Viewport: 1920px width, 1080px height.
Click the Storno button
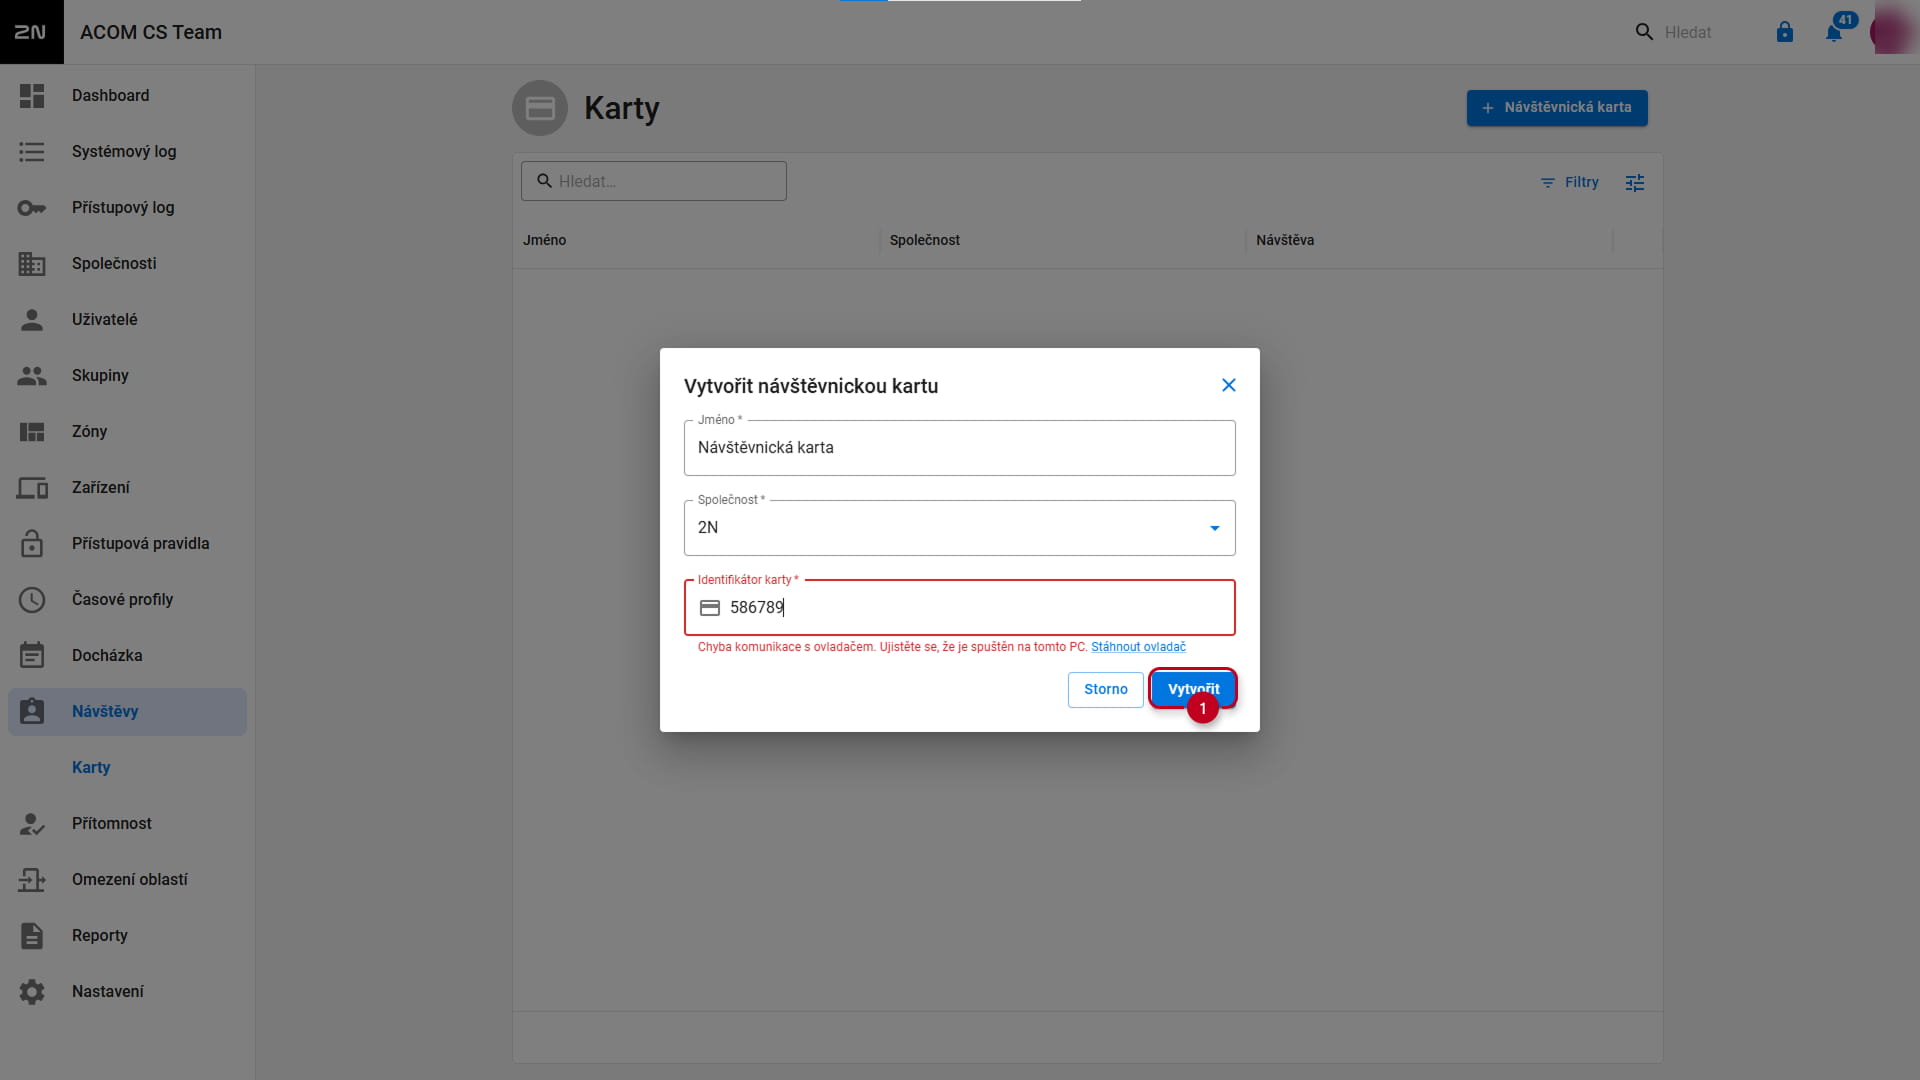(1105, 689)
